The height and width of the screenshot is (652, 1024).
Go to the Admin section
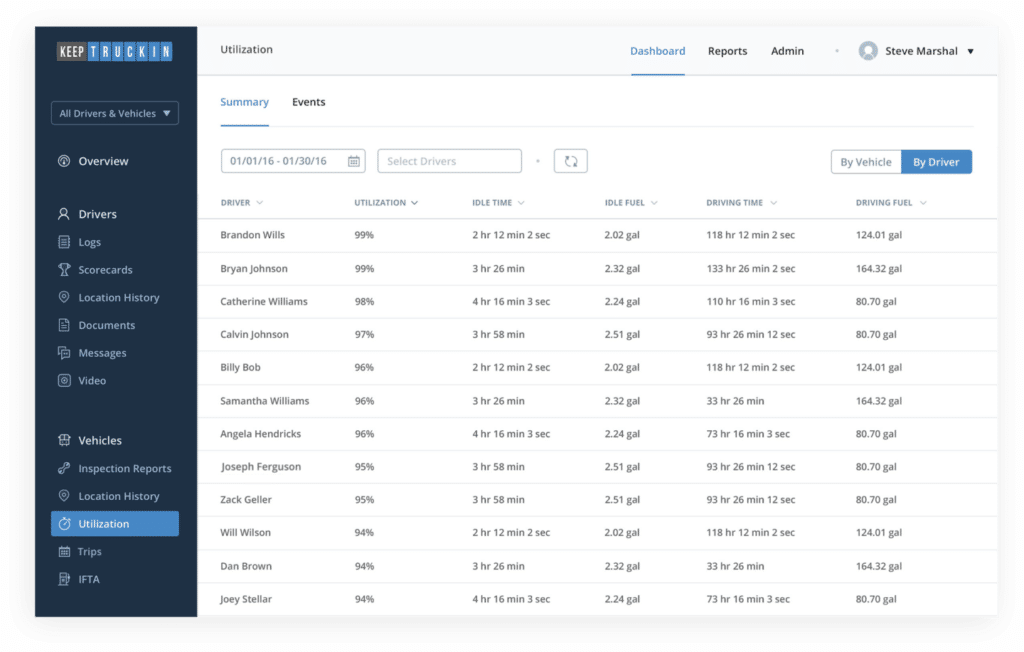pos(787,51)
